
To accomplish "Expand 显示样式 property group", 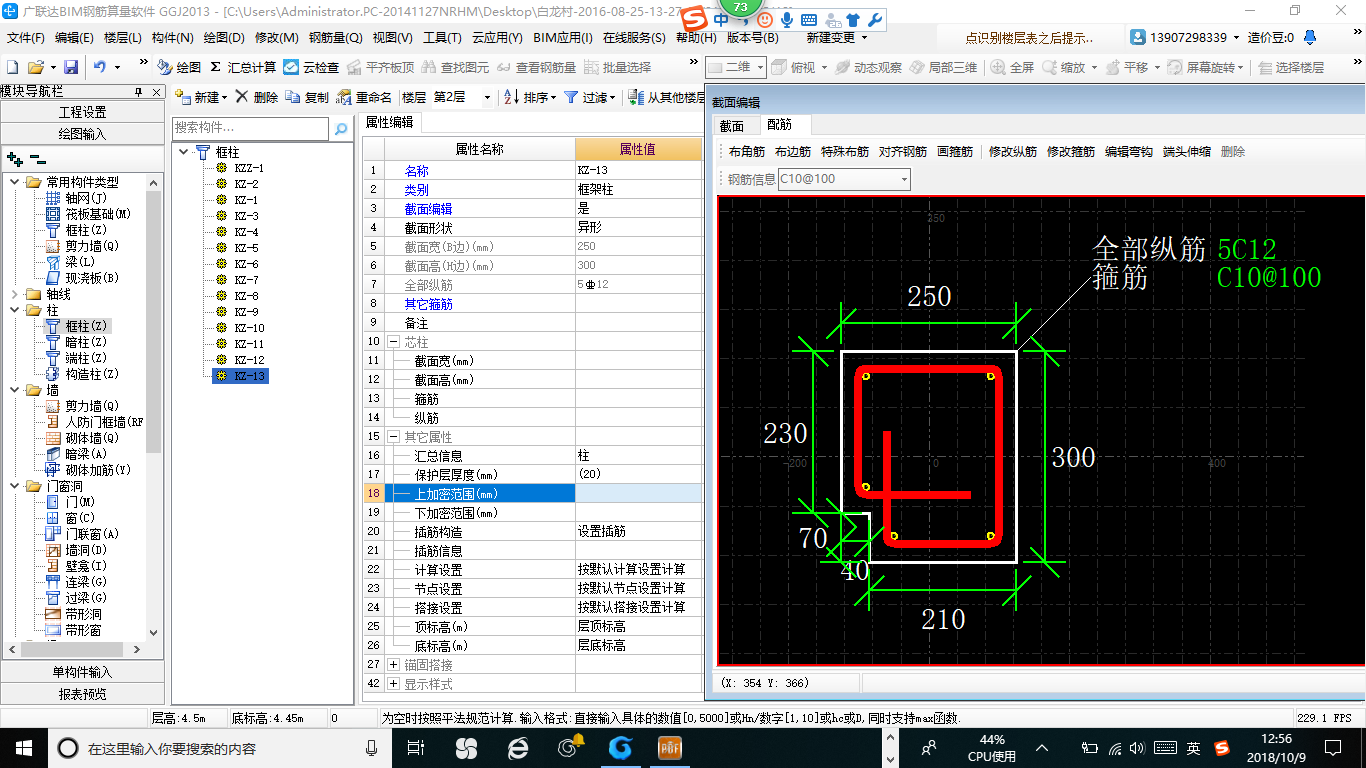I will 393,684.
